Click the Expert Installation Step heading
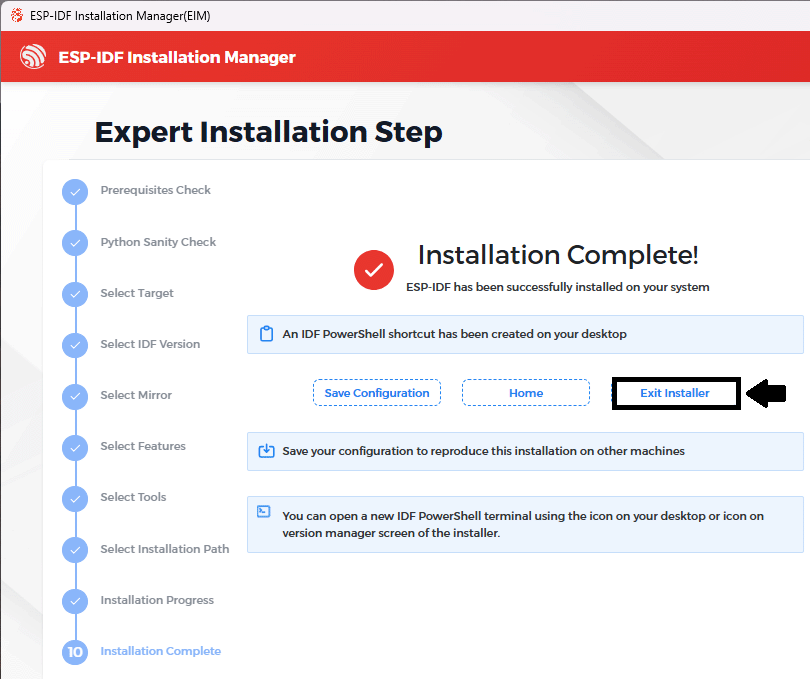810x679 pixels. (x=269, y=132)
